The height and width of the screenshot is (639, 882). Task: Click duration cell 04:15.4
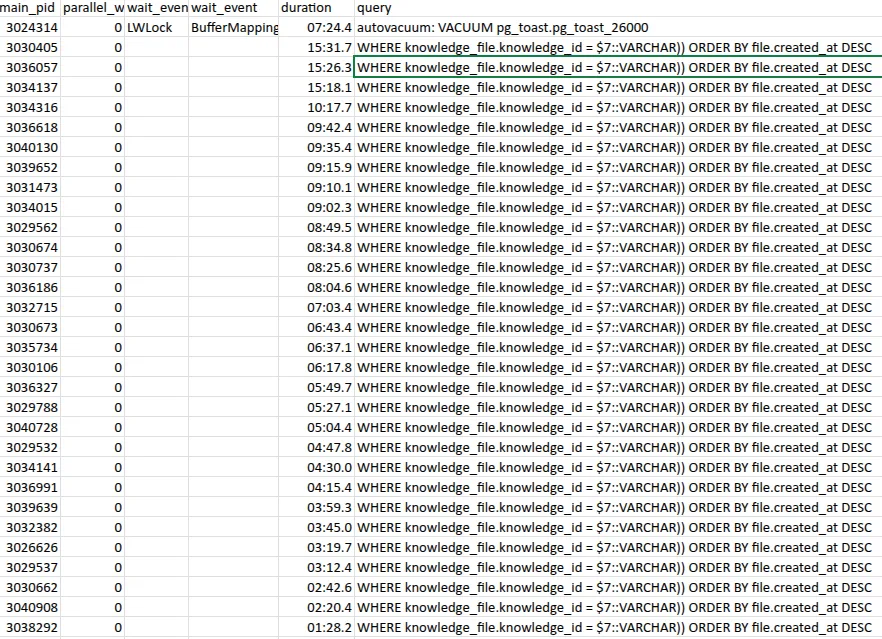316,488
